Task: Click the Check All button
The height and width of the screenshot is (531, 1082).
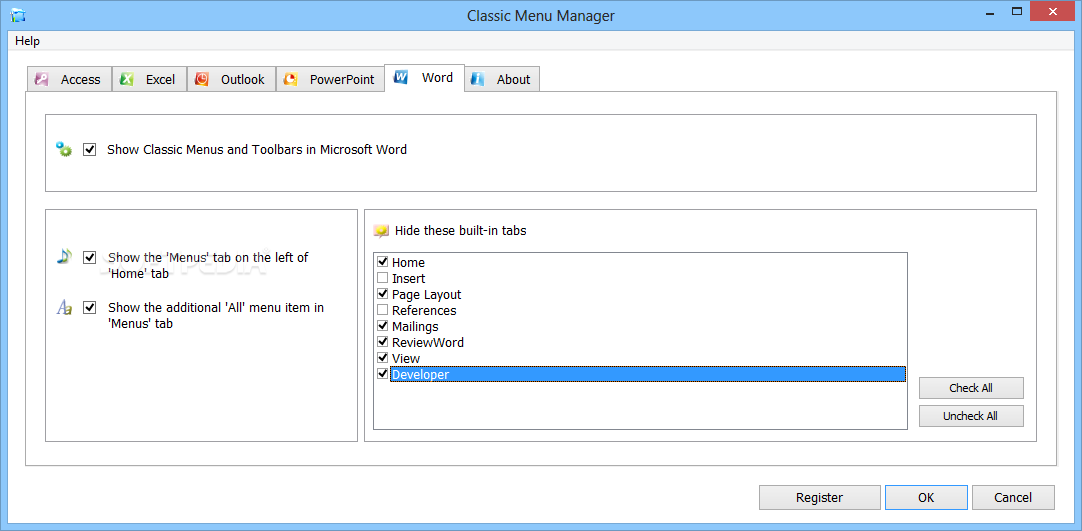Action: pos(971,388)
